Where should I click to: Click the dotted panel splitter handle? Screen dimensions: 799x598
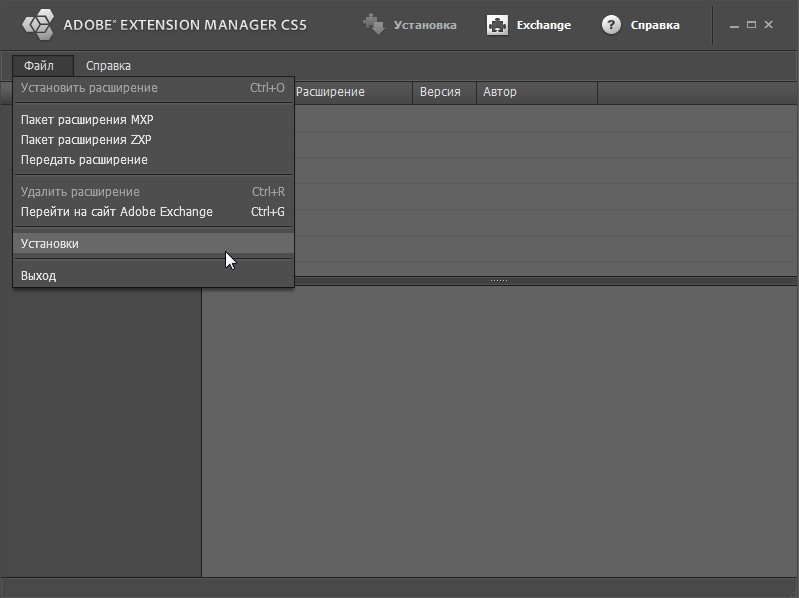point(498,280)
